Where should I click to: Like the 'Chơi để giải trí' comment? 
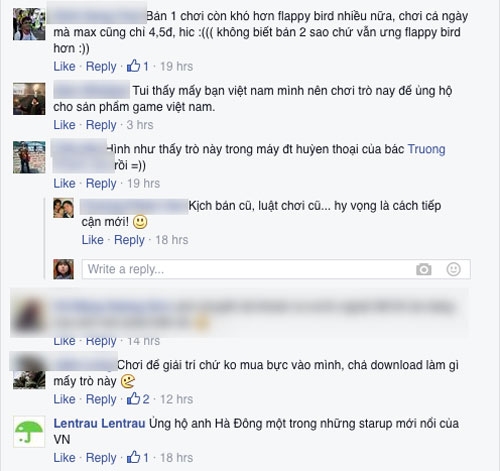[x=64, y=399]
